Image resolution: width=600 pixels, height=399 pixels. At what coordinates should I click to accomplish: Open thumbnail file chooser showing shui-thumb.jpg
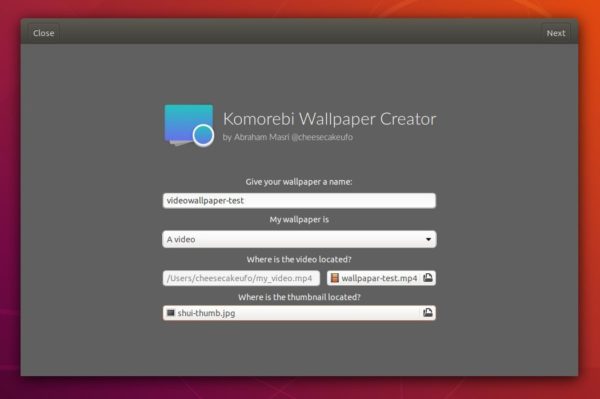tap(299, 313)
